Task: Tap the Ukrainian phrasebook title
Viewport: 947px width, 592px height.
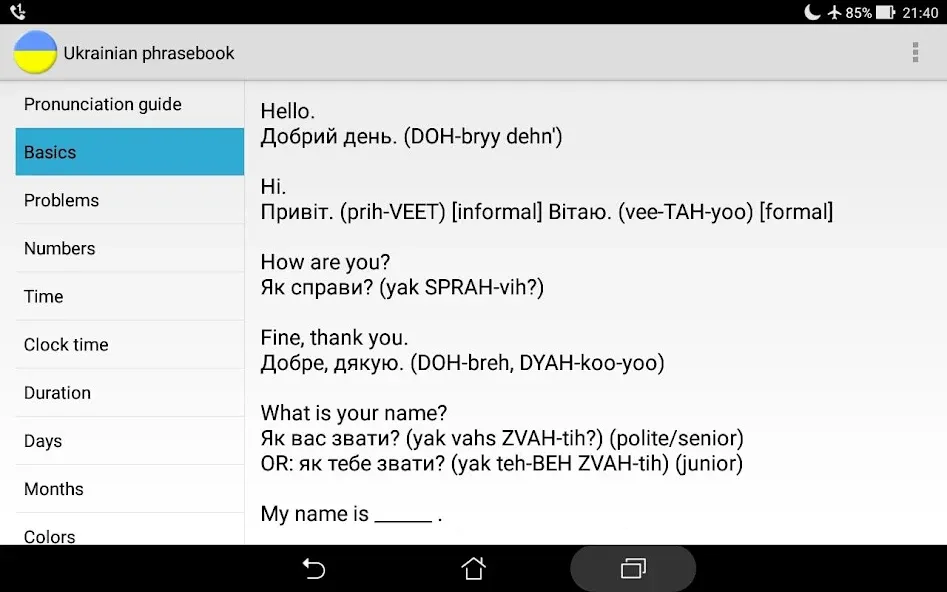Action: pyautogui.click(x=149, y=53)
